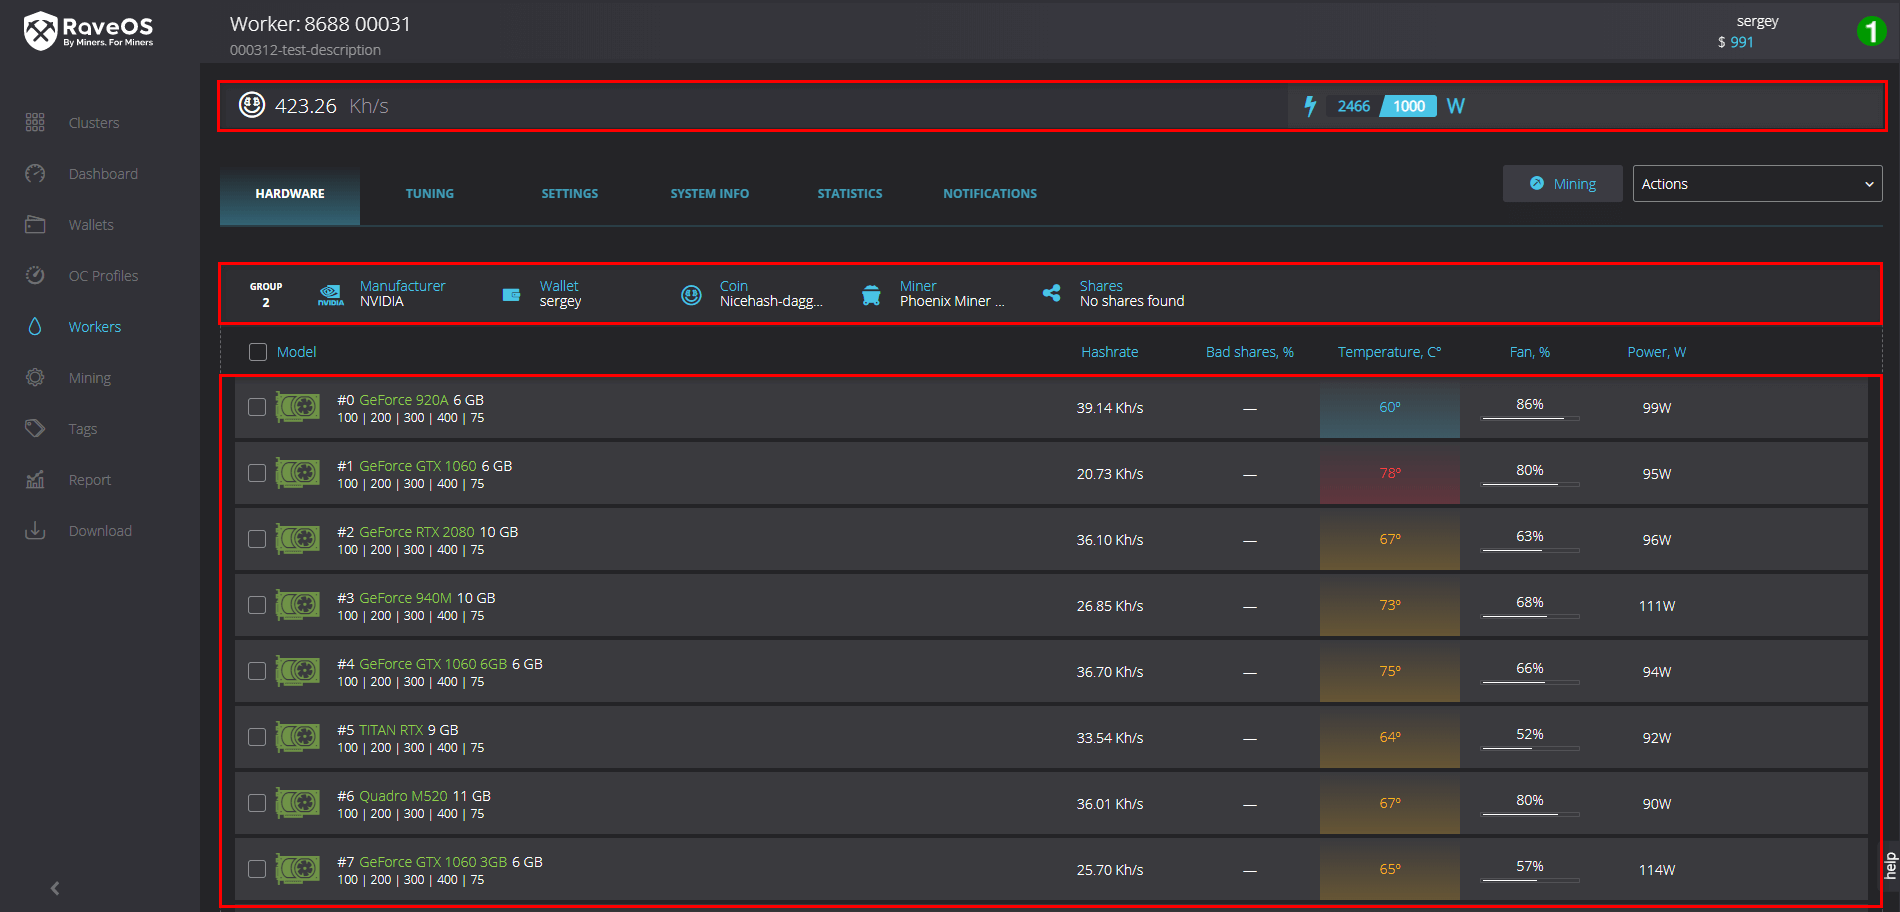Switch to the Hardware tab
The image size is (1900, 912).
(x=290, y=194)
